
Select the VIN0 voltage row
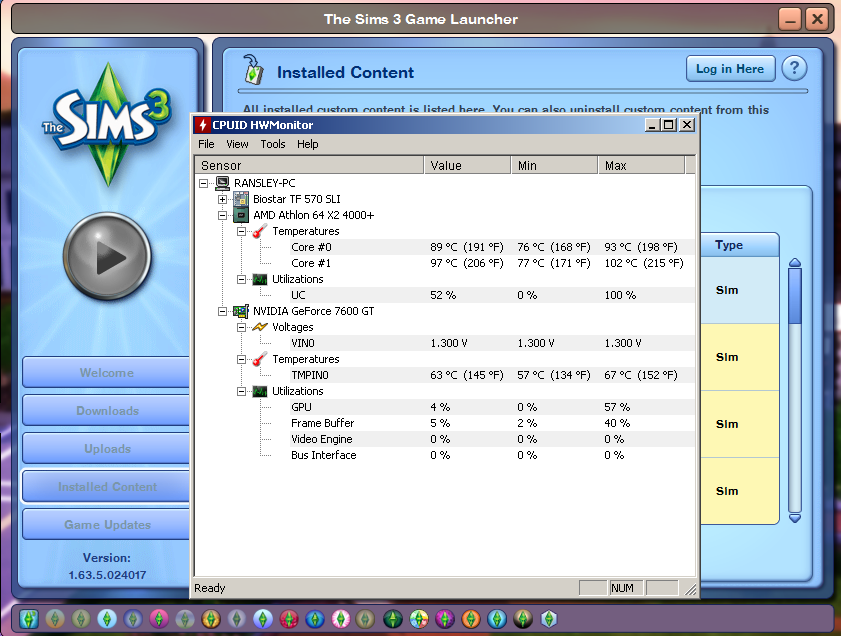(x=492, y=343)
